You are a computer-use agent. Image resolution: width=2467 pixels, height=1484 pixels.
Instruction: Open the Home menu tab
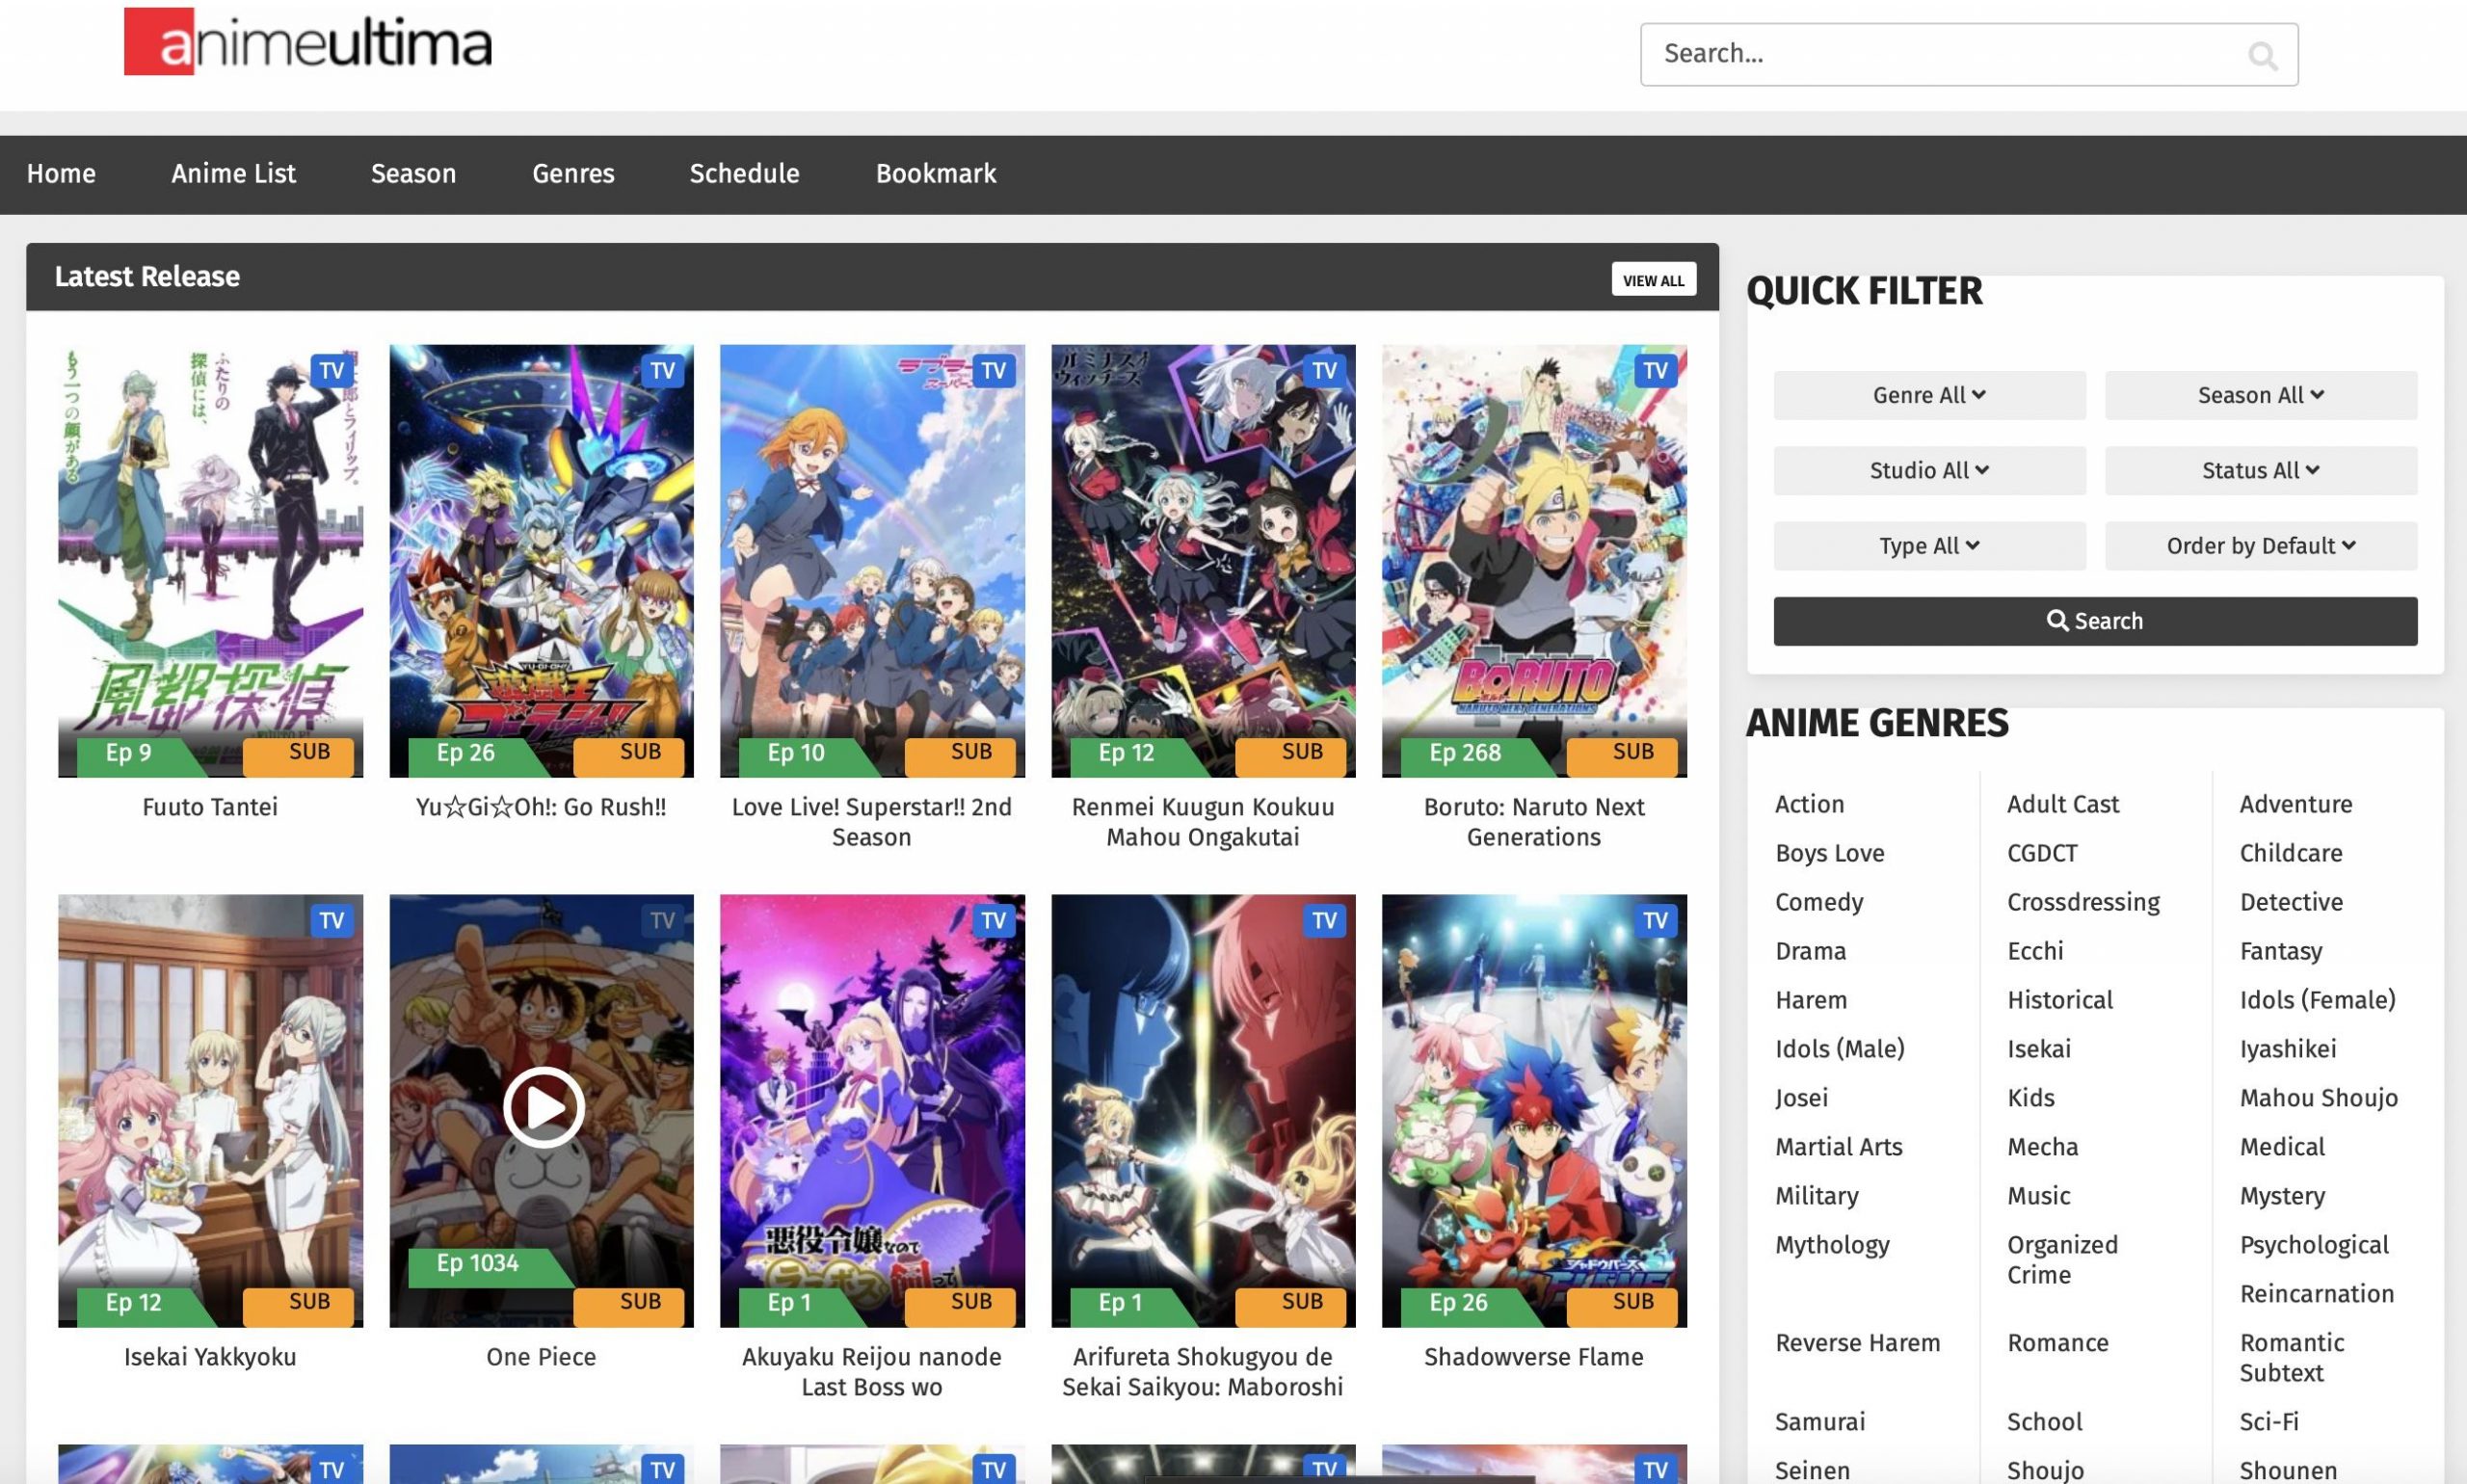tap(60, 172)
